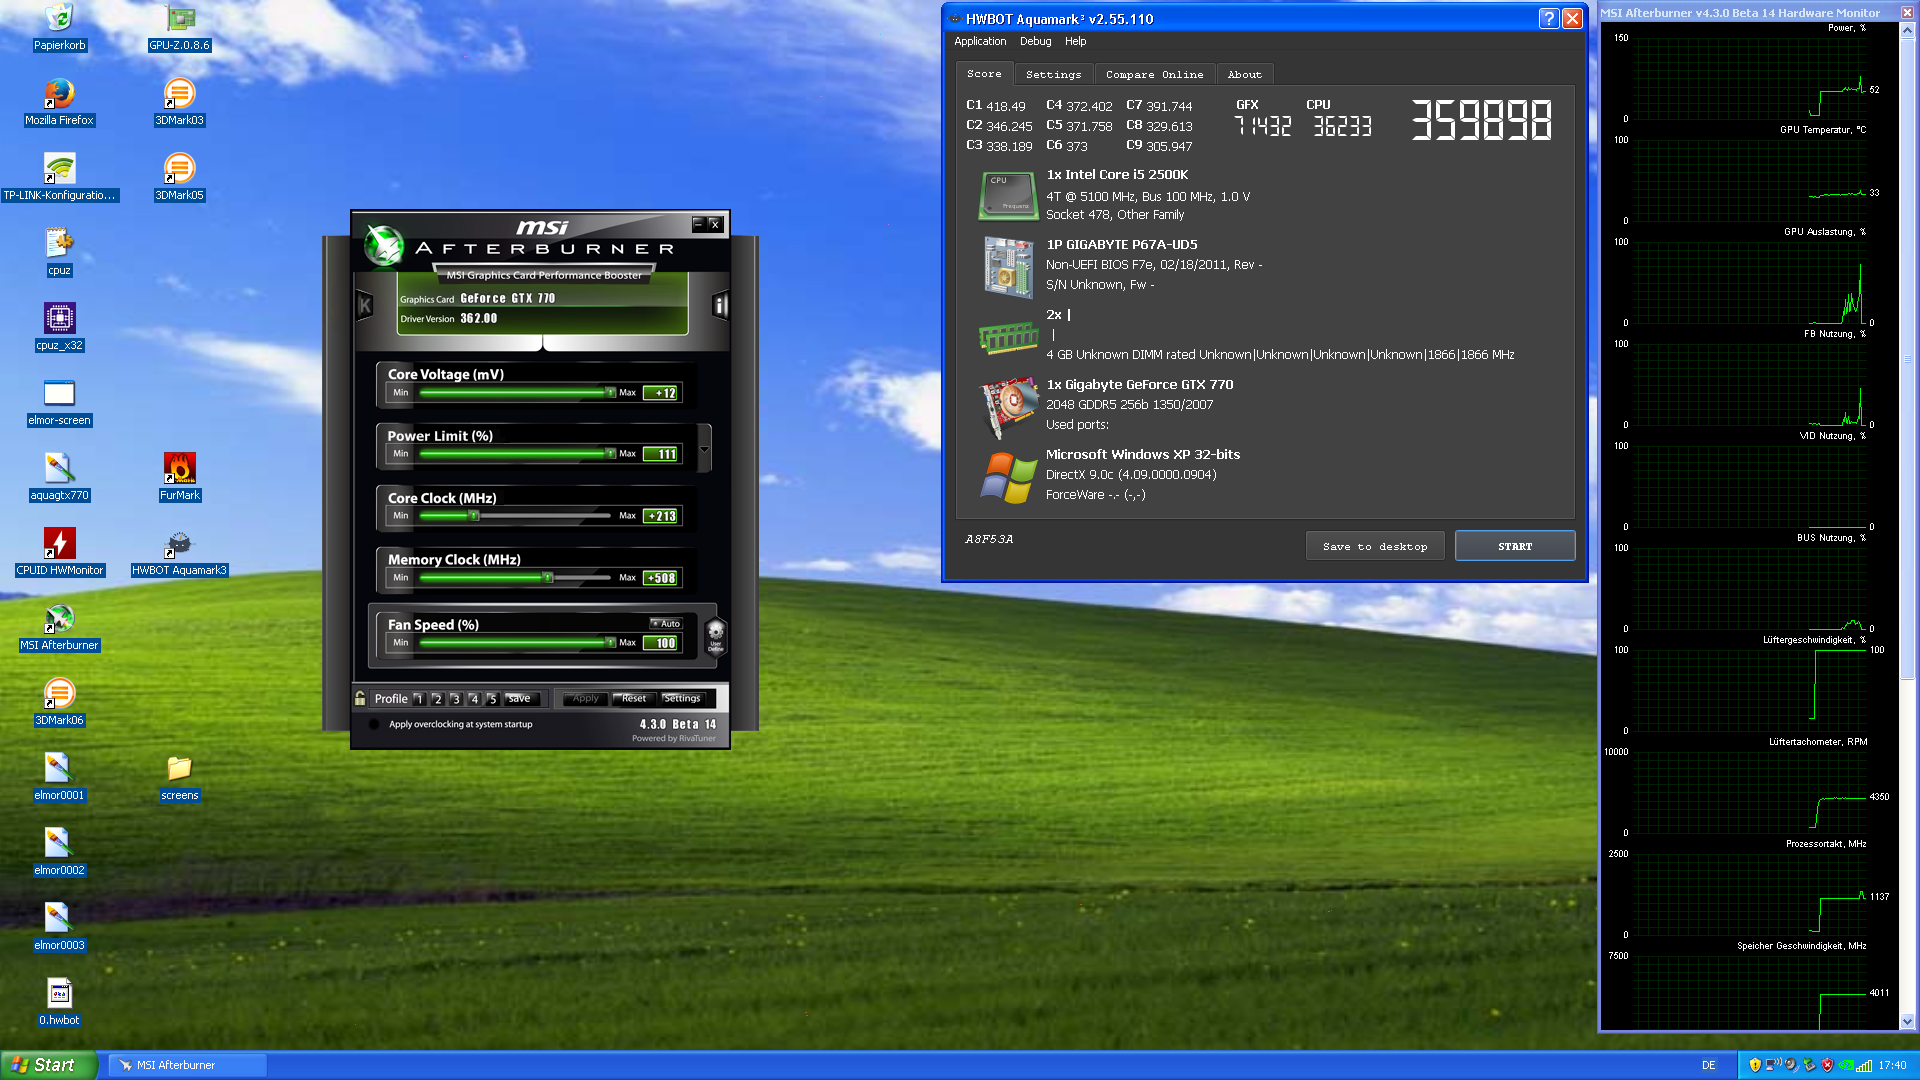This screenshot has width=1920, height=1080.
Task: Select the elmor0002 image file
Action: (59, 852)
